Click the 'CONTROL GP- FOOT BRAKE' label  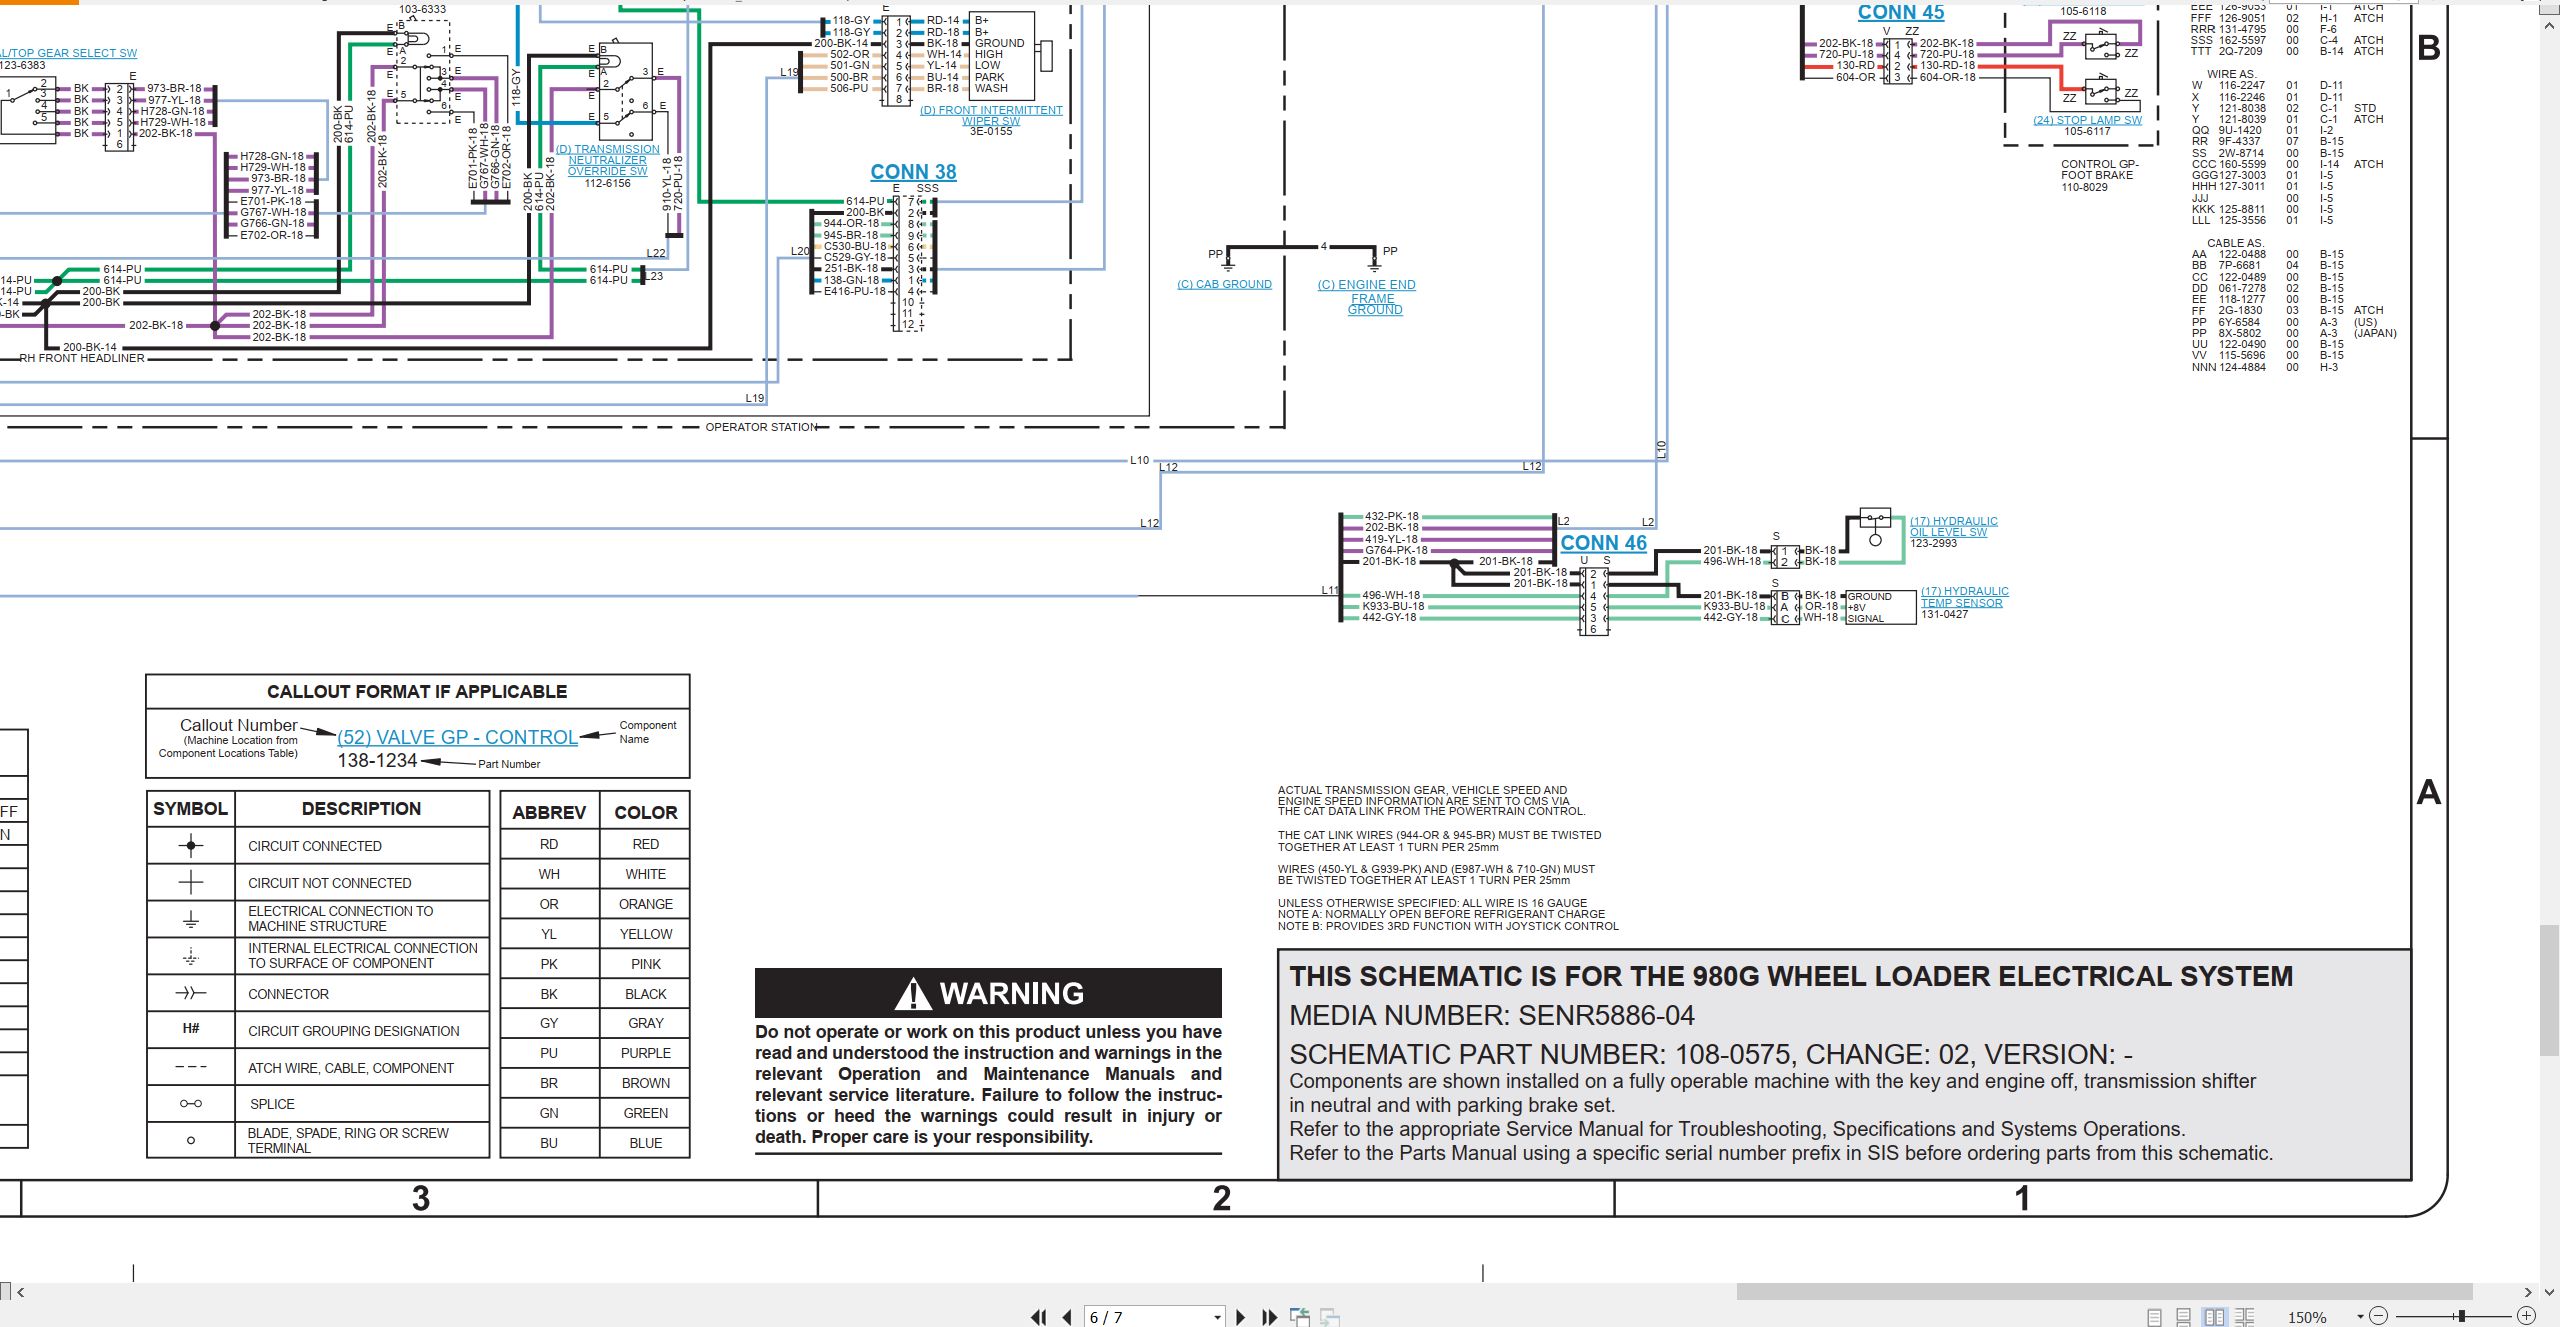(2098, 170)
